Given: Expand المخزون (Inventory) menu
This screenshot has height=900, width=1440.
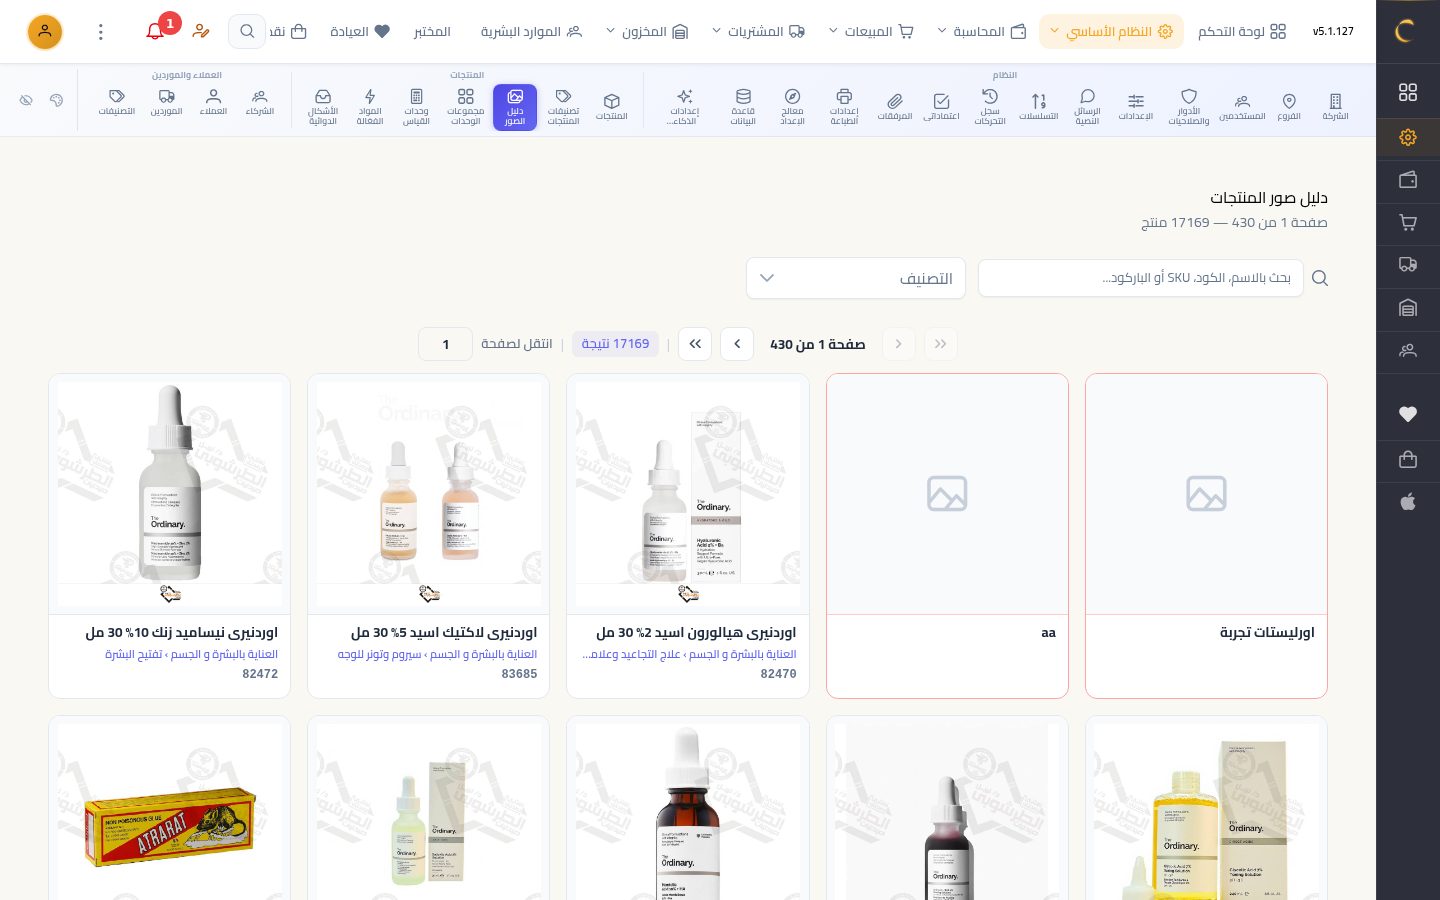Looking at the screenshot, I should coord(647,31).
